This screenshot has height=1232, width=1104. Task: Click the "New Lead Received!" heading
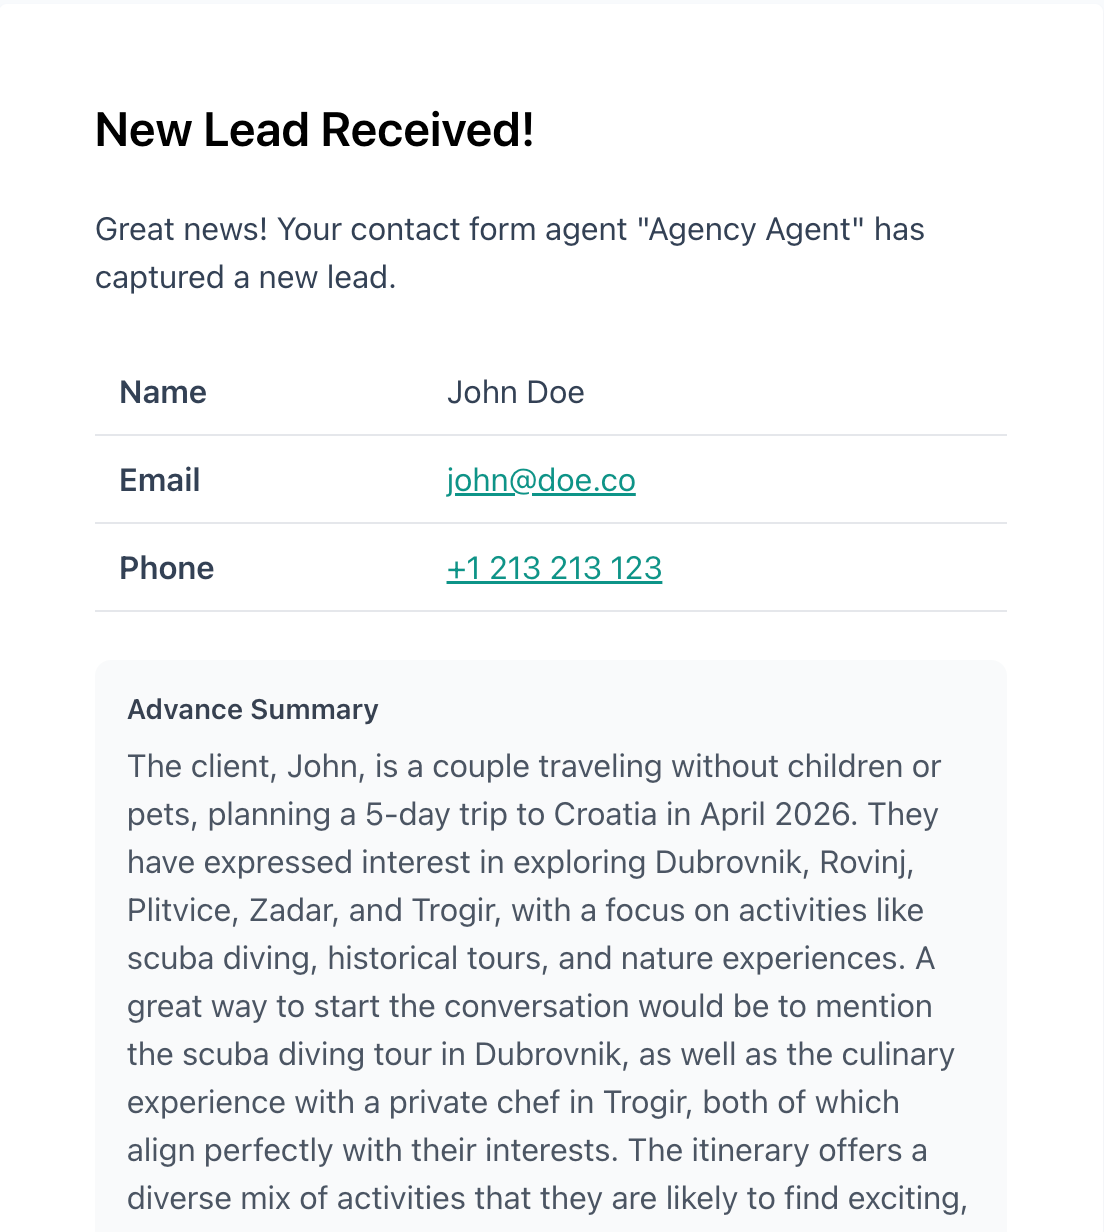[314, 130]
